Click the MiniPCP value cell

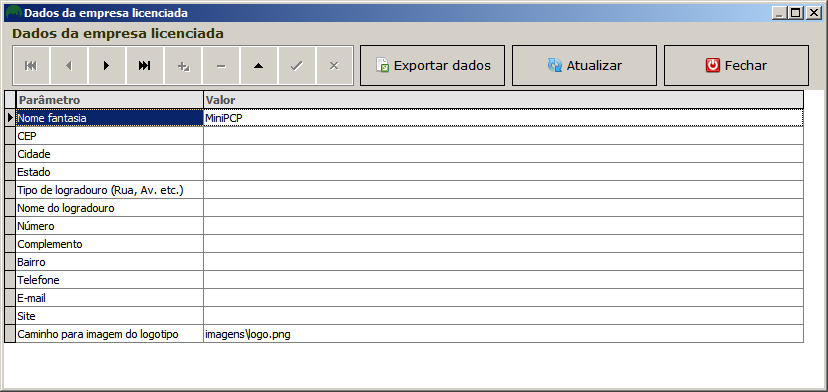tap(504, 118)
